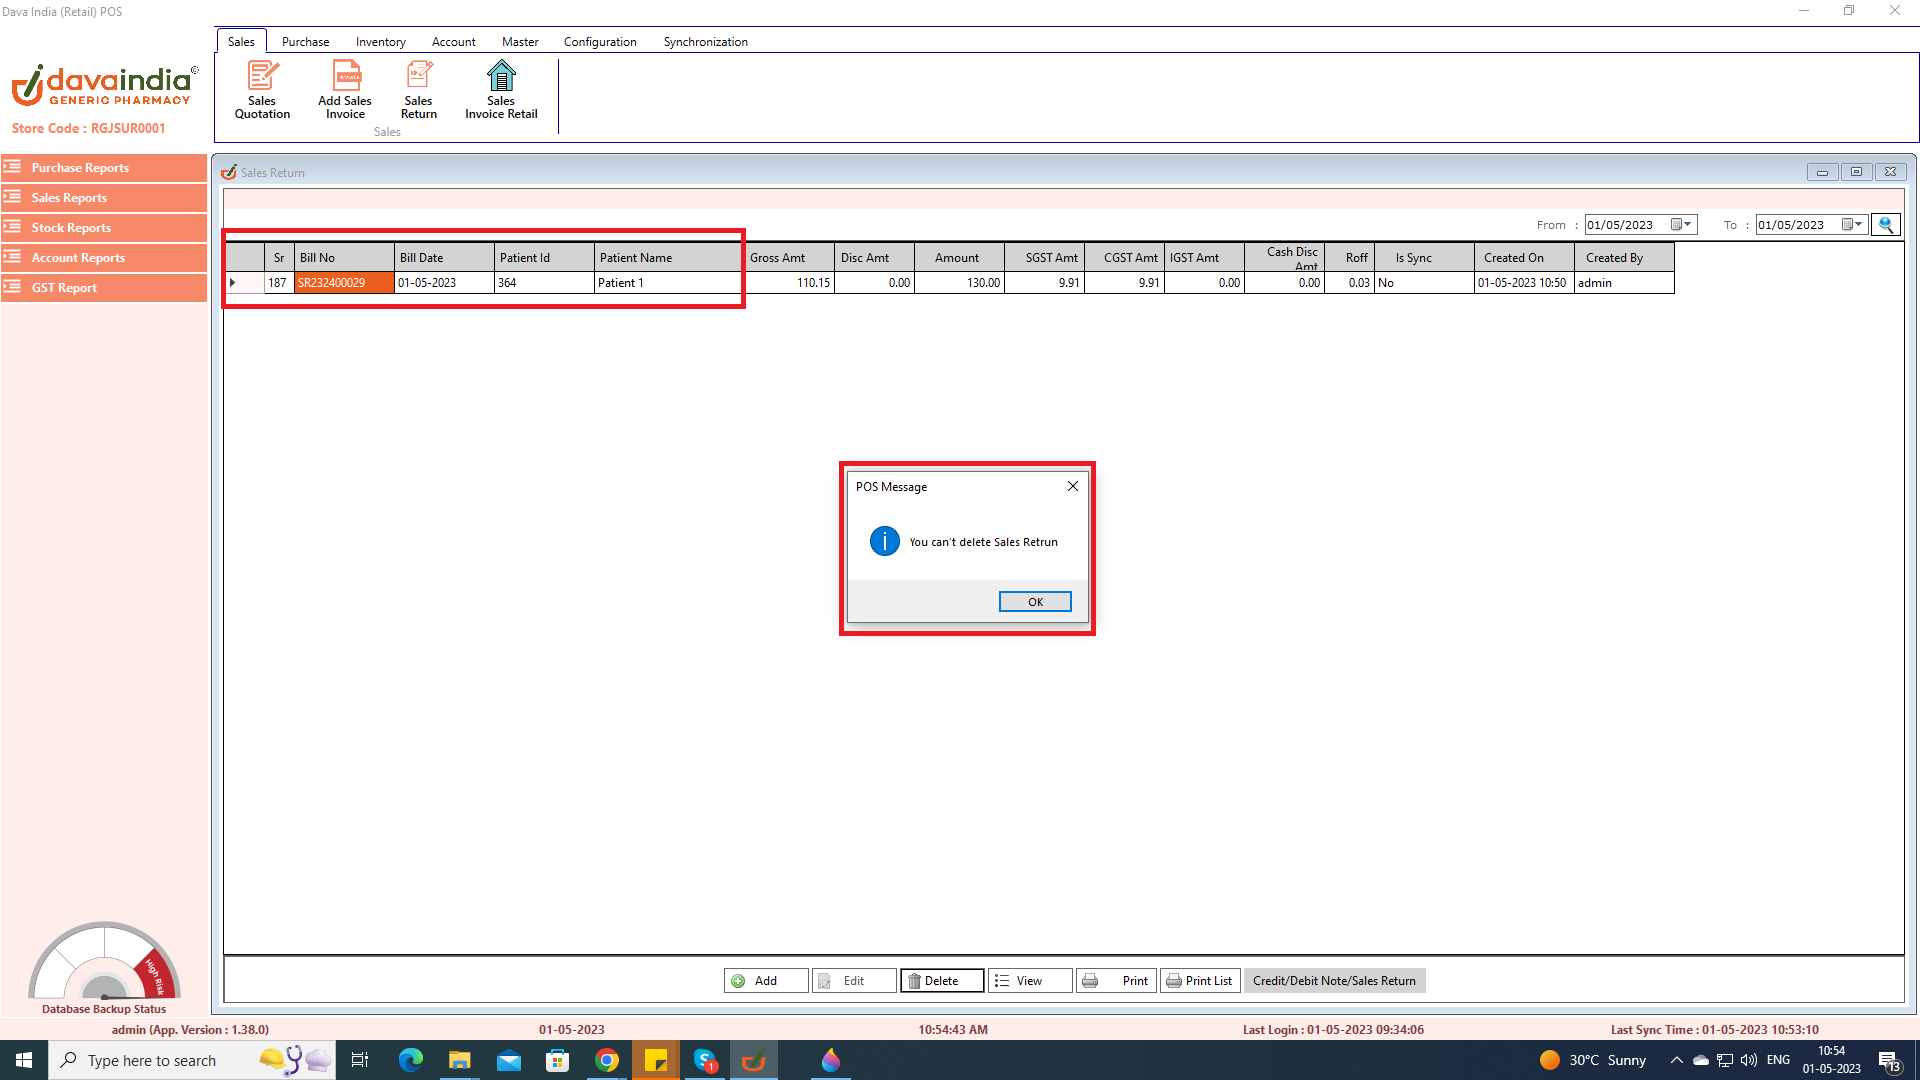1920x1080 pixels.
Task: Click the Print List button
Action: coord(1200,981)
